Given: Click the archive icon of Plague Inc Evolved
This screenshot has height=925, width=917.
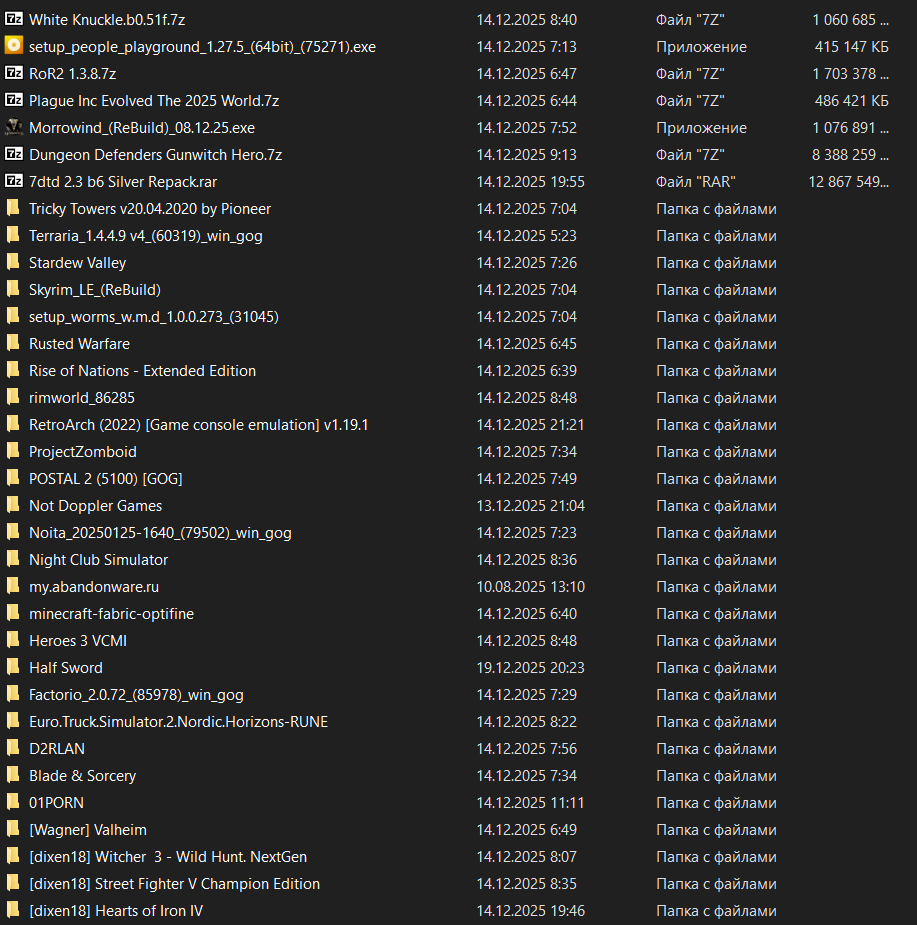Looking at the screenshot, I should (x=14, y=100).
